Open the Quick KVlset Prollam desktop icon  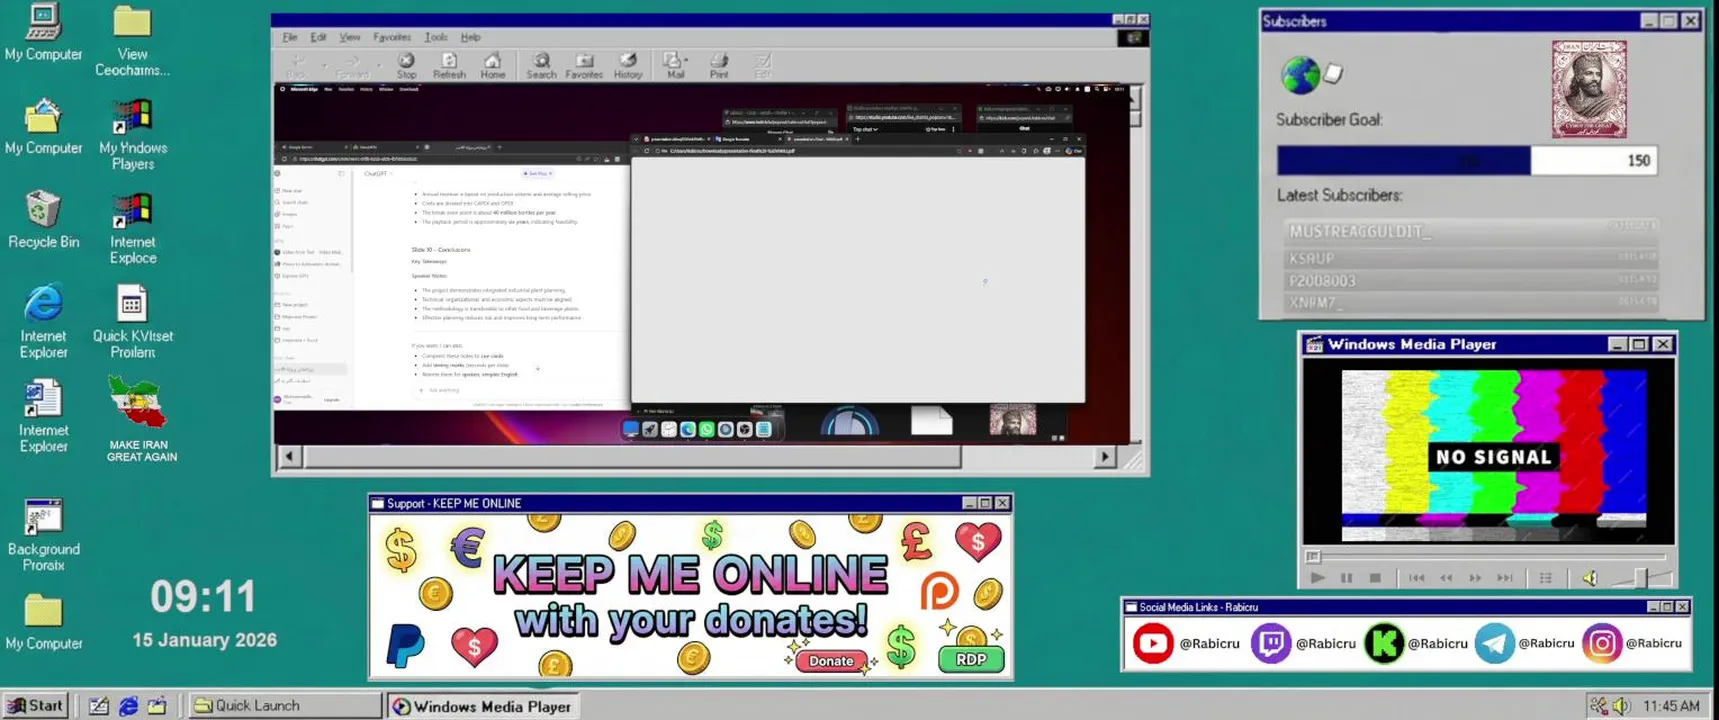tap(132, 322)
